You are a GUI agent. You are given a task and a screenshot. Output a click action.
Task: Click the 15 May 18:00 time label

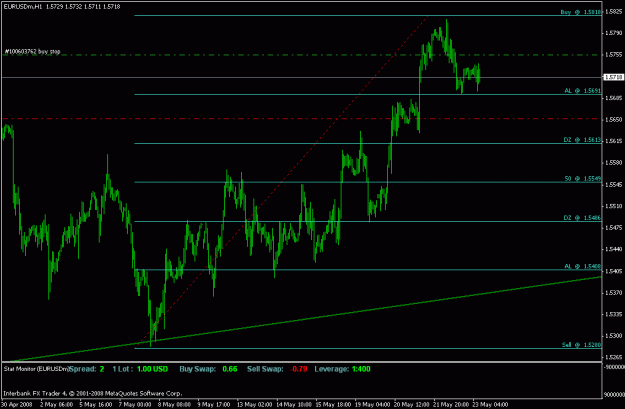(x=333, y=404)
